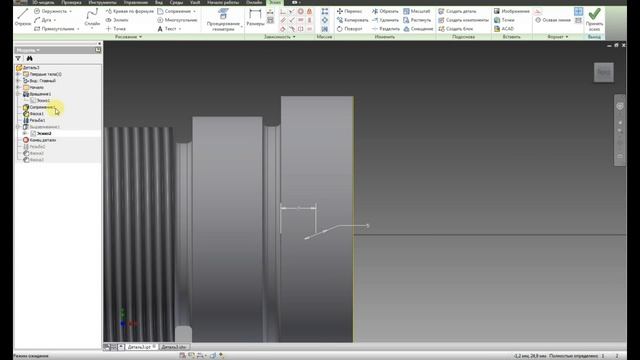Viewport: 640px width, 360px height.
Task: Open the Инструменты ribbon tab
Action: 102,2
